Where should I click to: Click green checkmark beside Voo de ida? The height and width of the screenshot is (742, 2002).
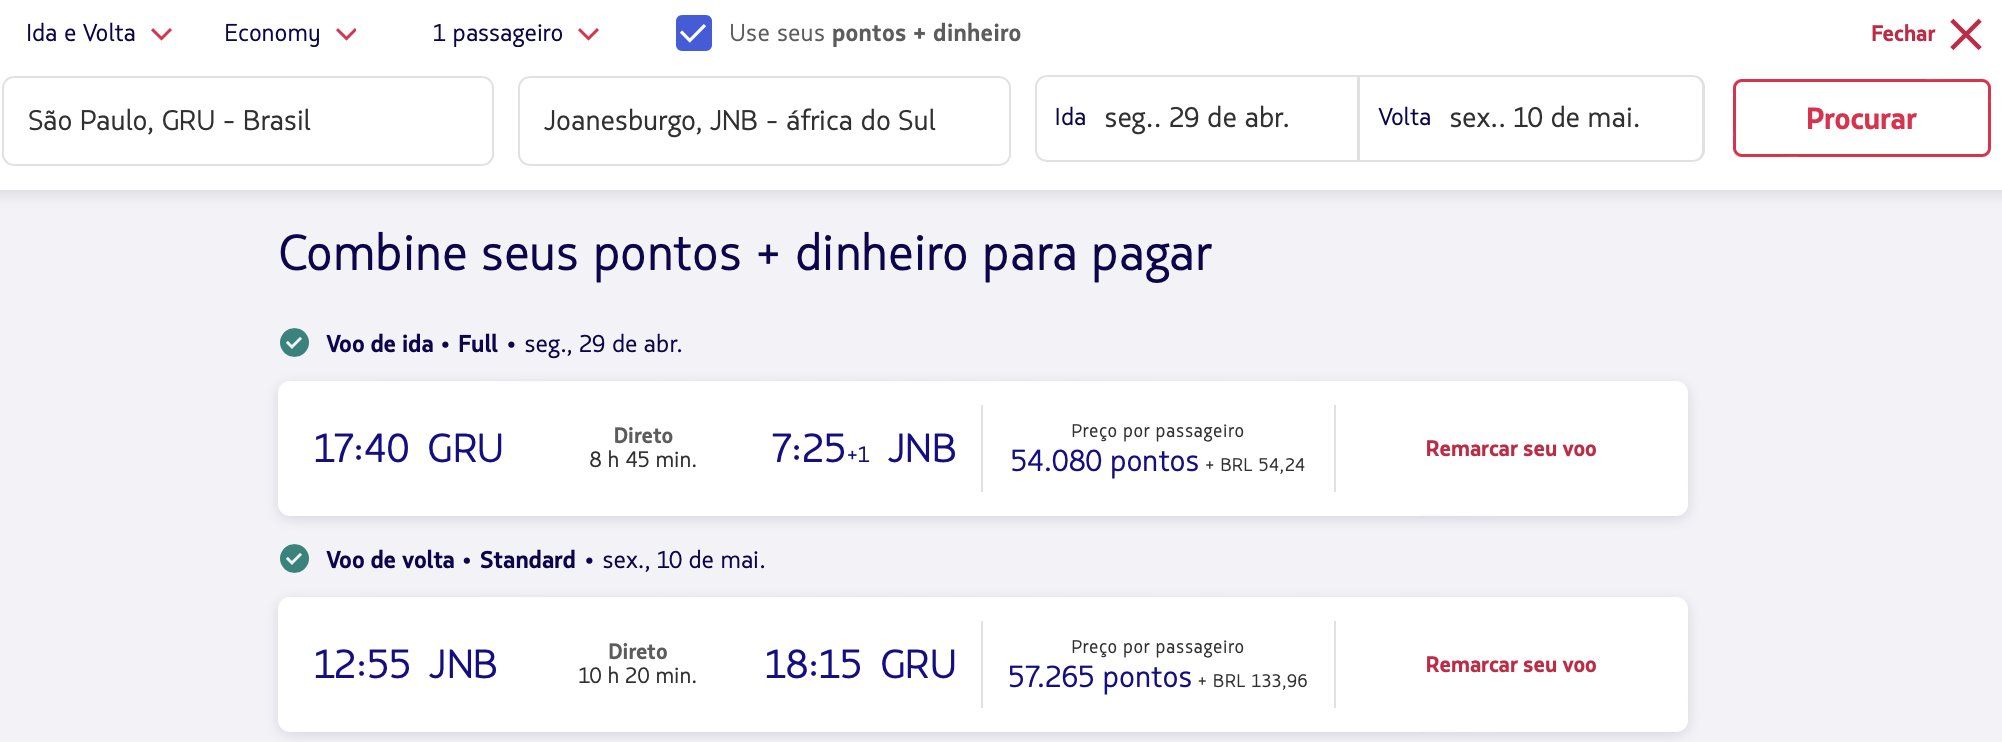[x=294, y=343]
